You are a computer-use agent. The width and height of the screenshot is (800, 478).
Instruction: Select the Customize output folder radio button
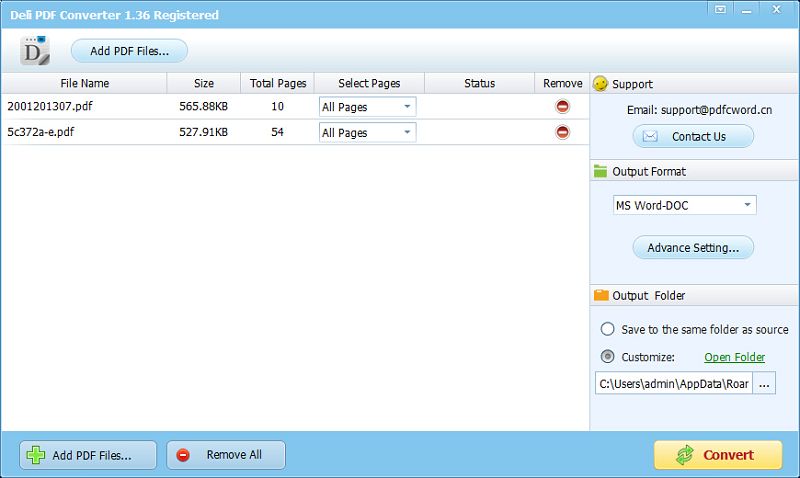pyautogui.click(x=607, y=356)
